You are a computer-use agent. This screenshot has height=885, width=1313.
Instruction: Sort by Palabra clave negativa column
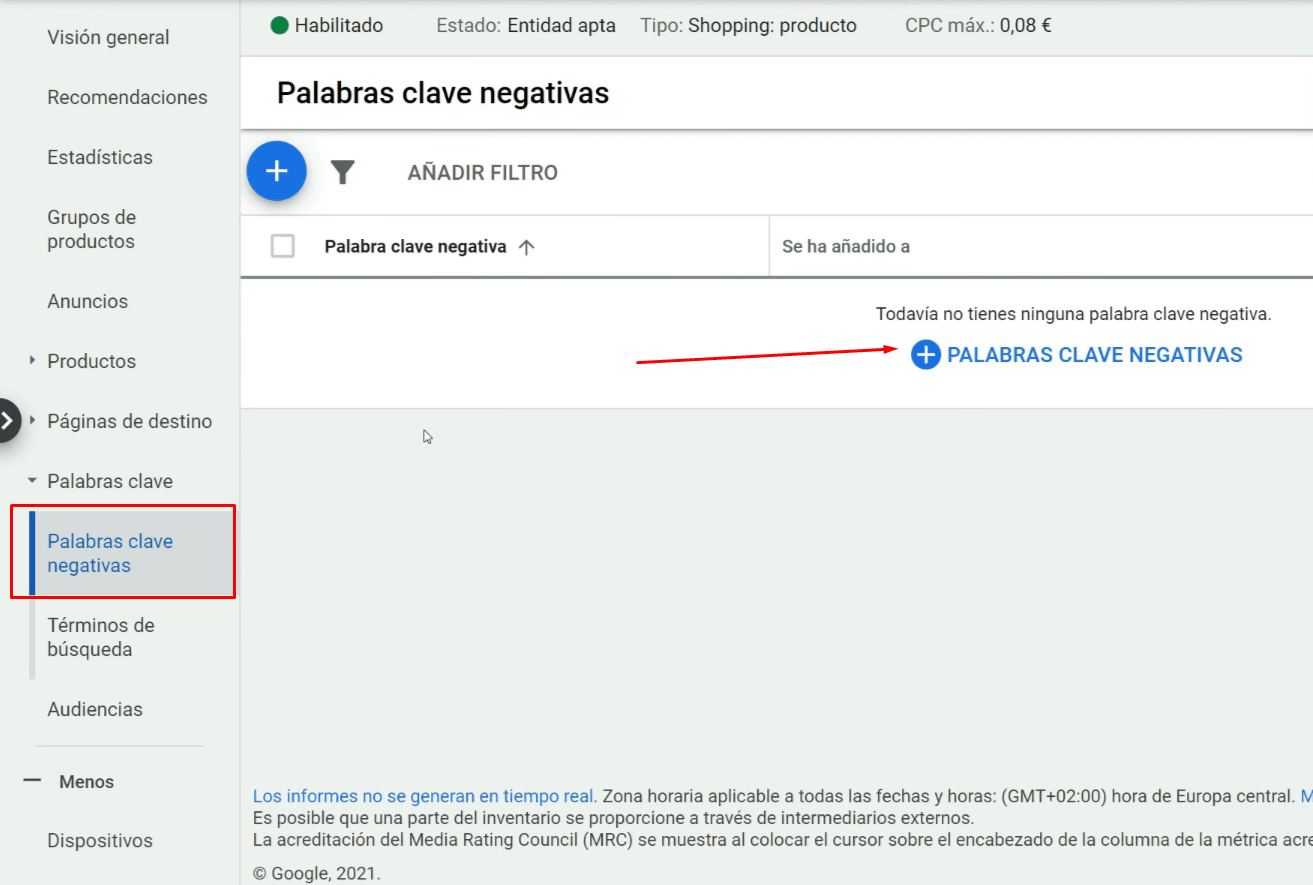415,247
